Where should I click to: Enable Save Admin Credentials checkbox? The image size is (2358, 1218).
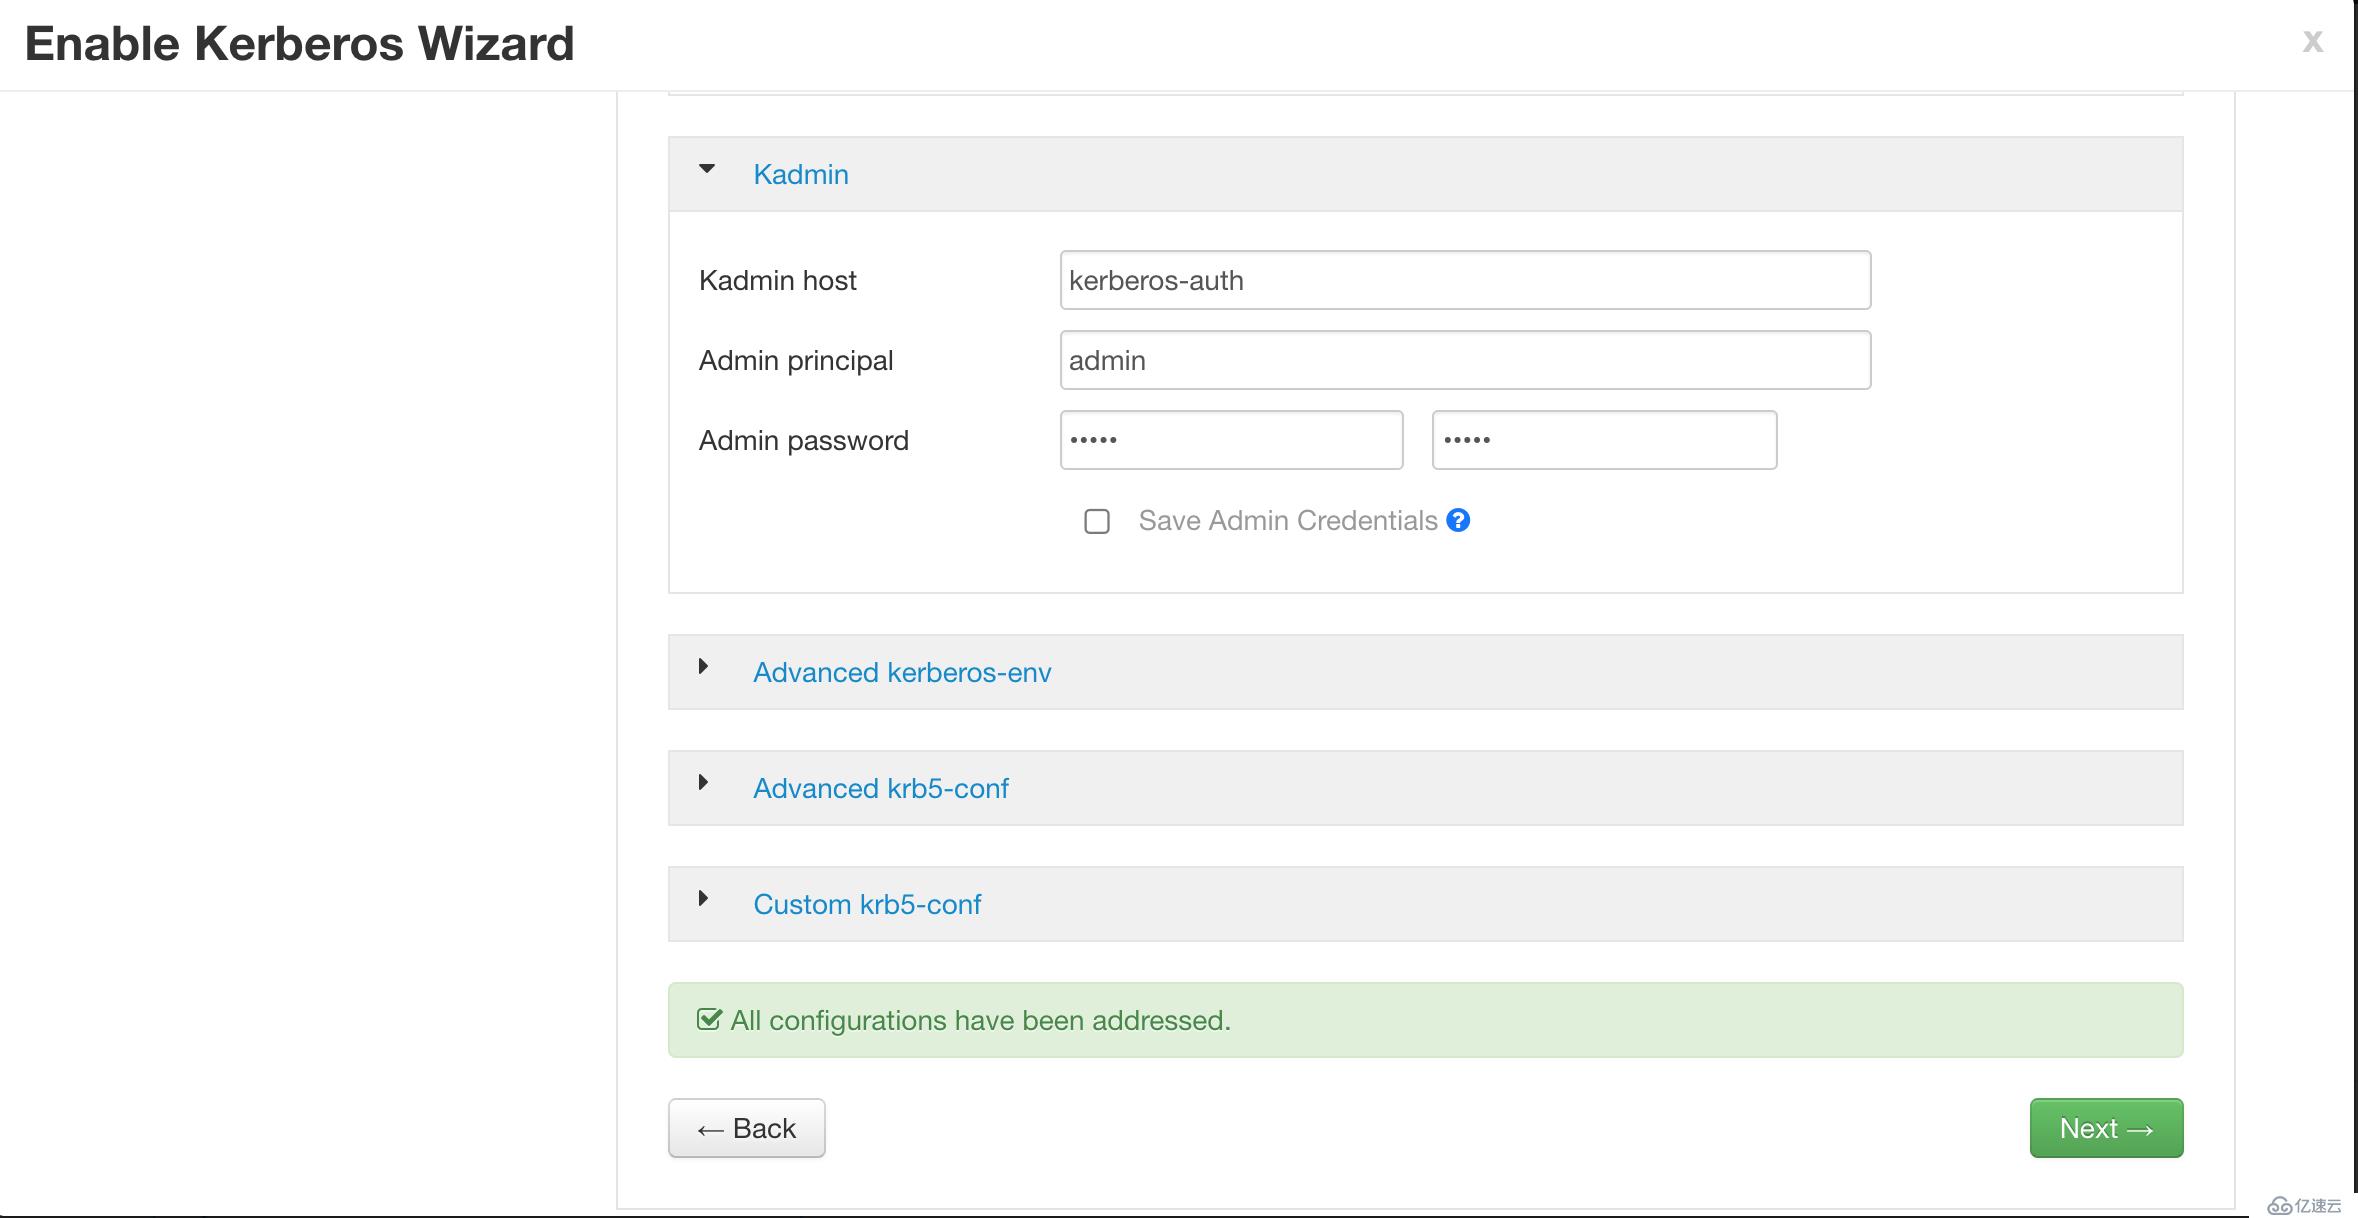pyautogui.click(x=1097, y=520)
